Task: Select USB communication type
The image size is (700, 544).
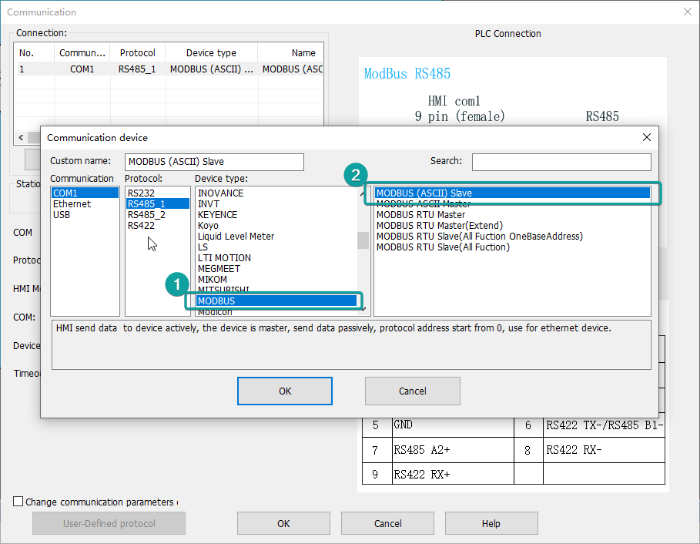Action: click(x=62, y=215)
